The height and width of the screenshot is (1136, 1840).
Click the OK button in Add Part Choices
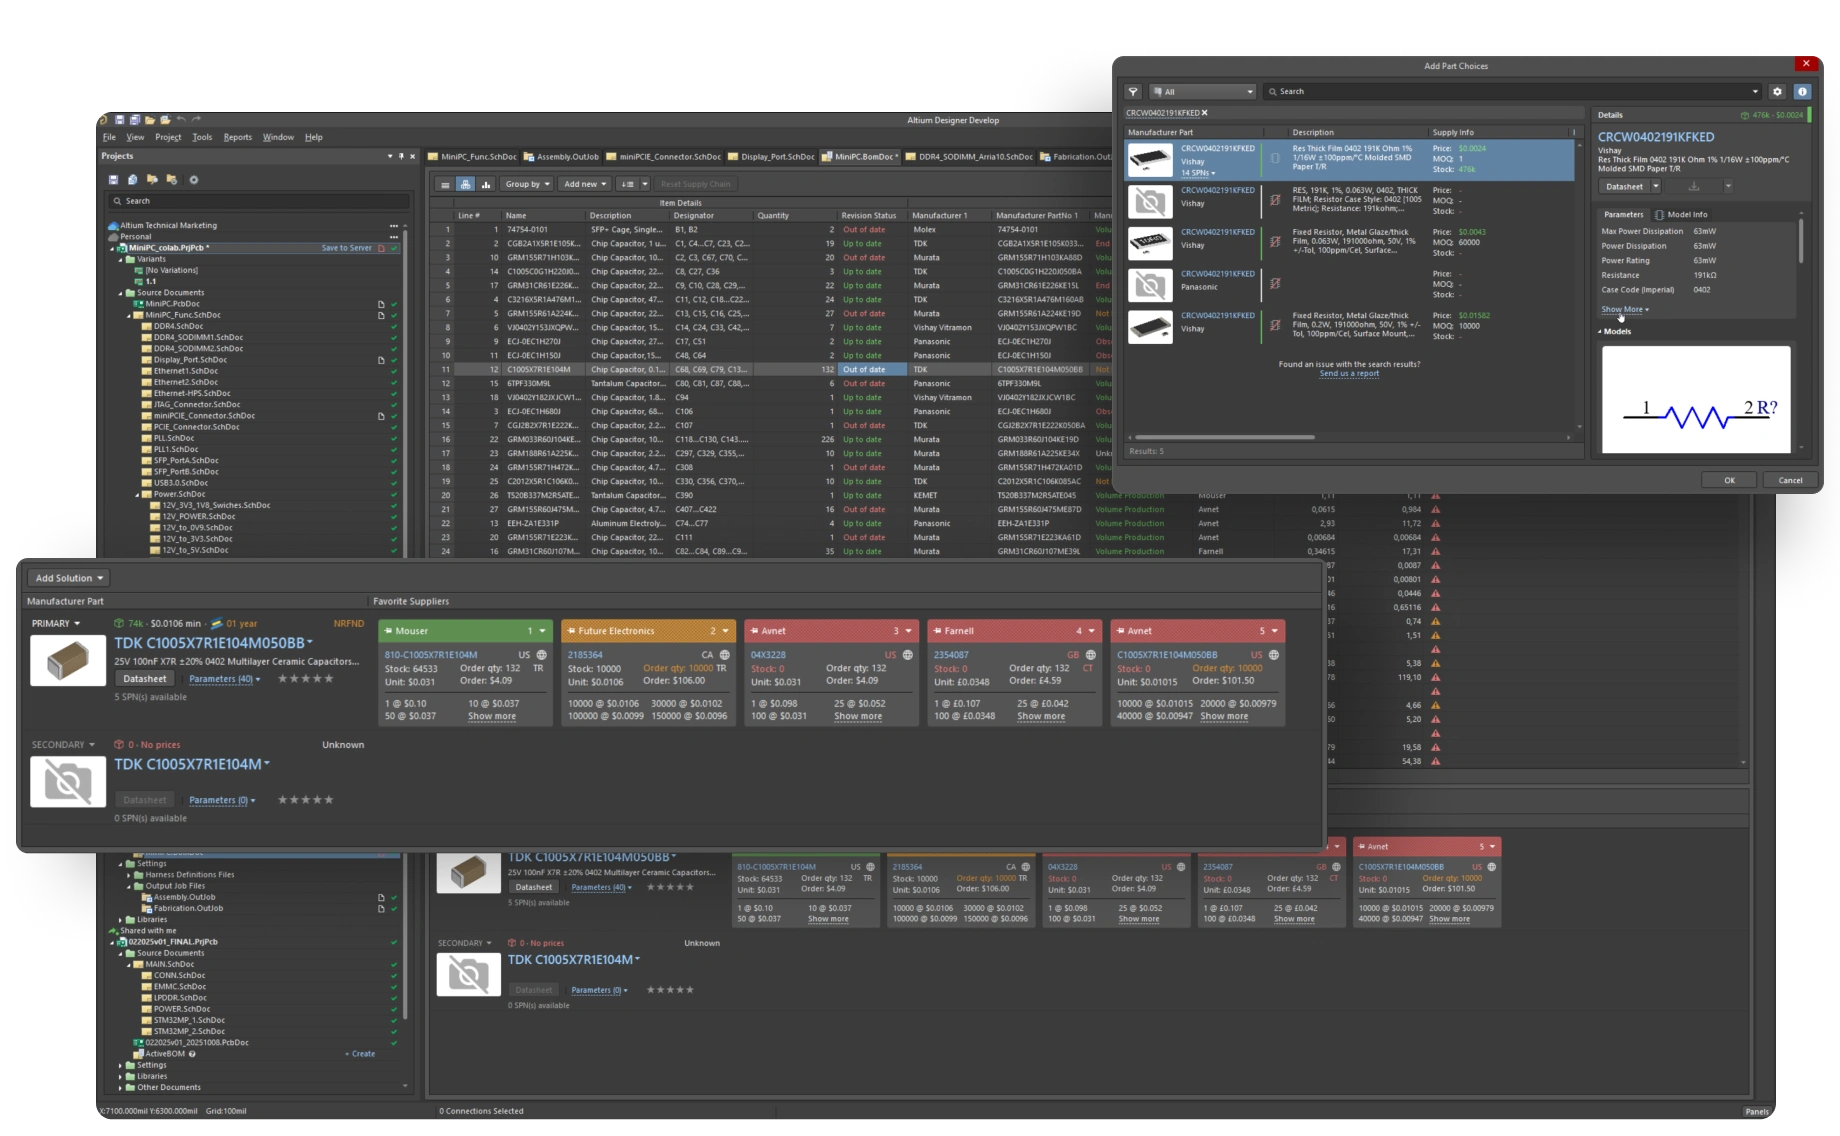coord(1729,480)
